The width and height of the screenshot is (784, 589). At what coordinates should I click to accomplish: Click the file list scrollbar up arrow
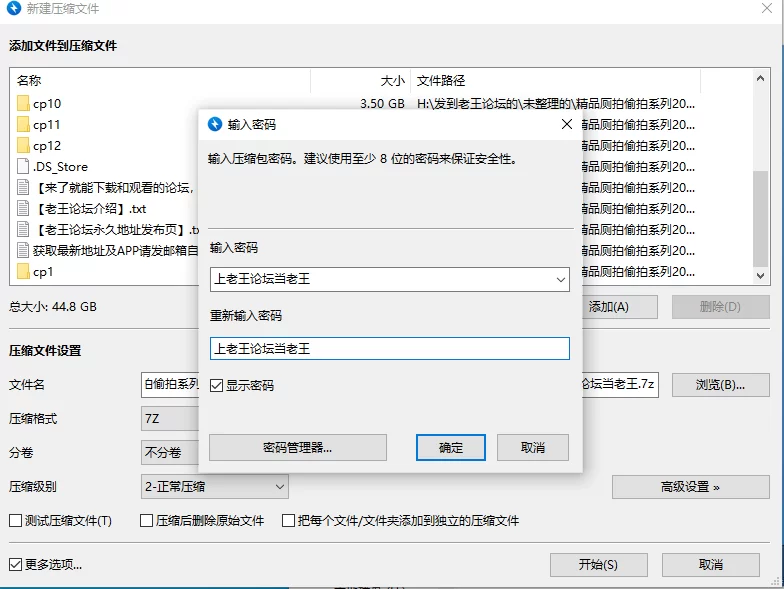(x=760, y=78)
